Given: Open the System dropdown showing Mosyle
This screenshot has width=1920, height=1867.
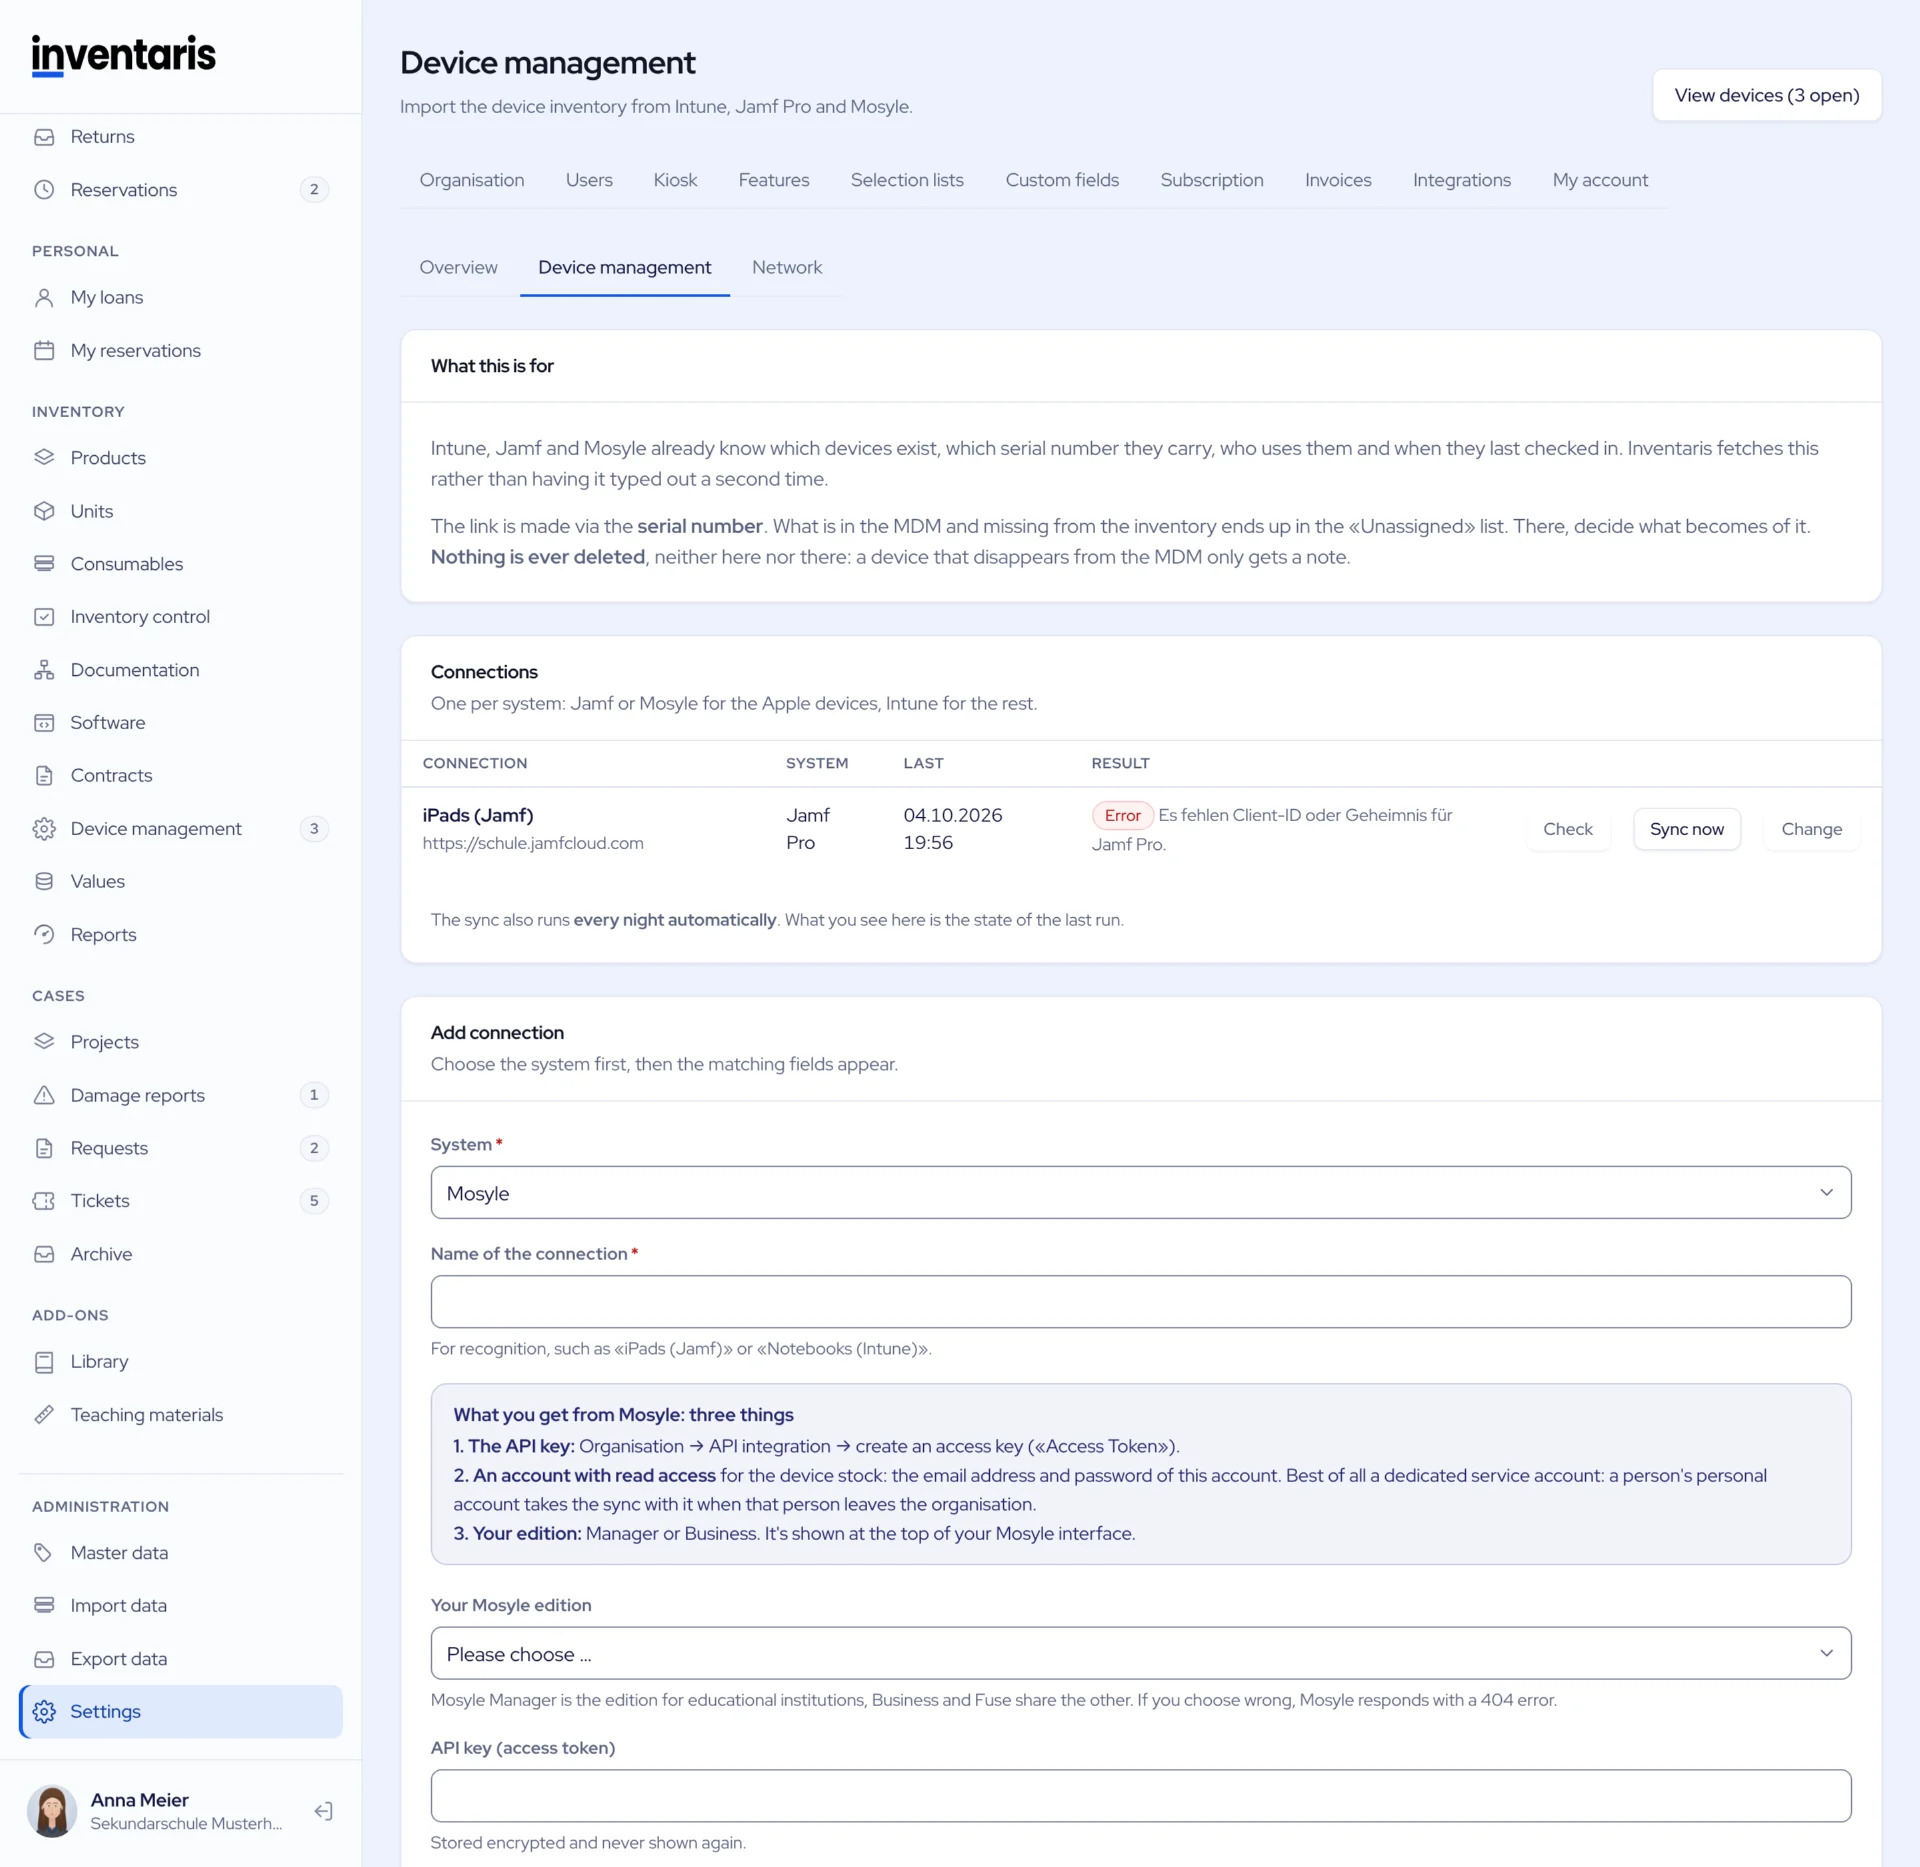Looking at the screenshot, I should (1140, 1193).
